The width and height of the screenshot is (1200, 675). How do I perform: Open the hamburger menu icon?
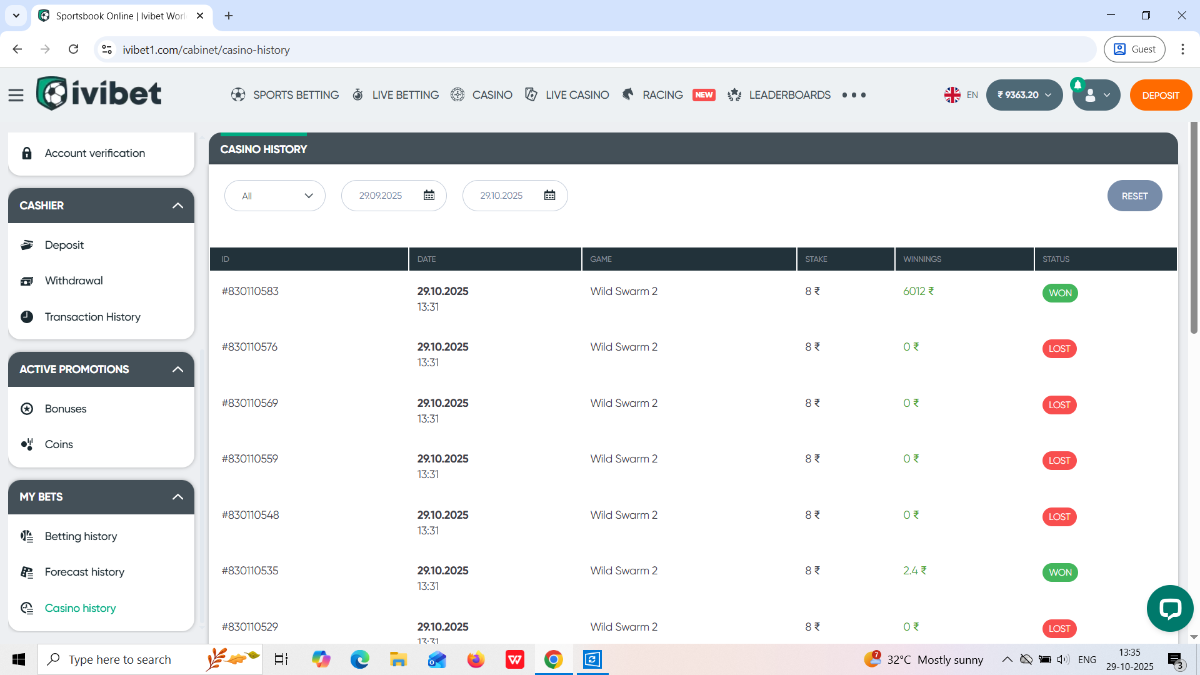pos(15,95)
